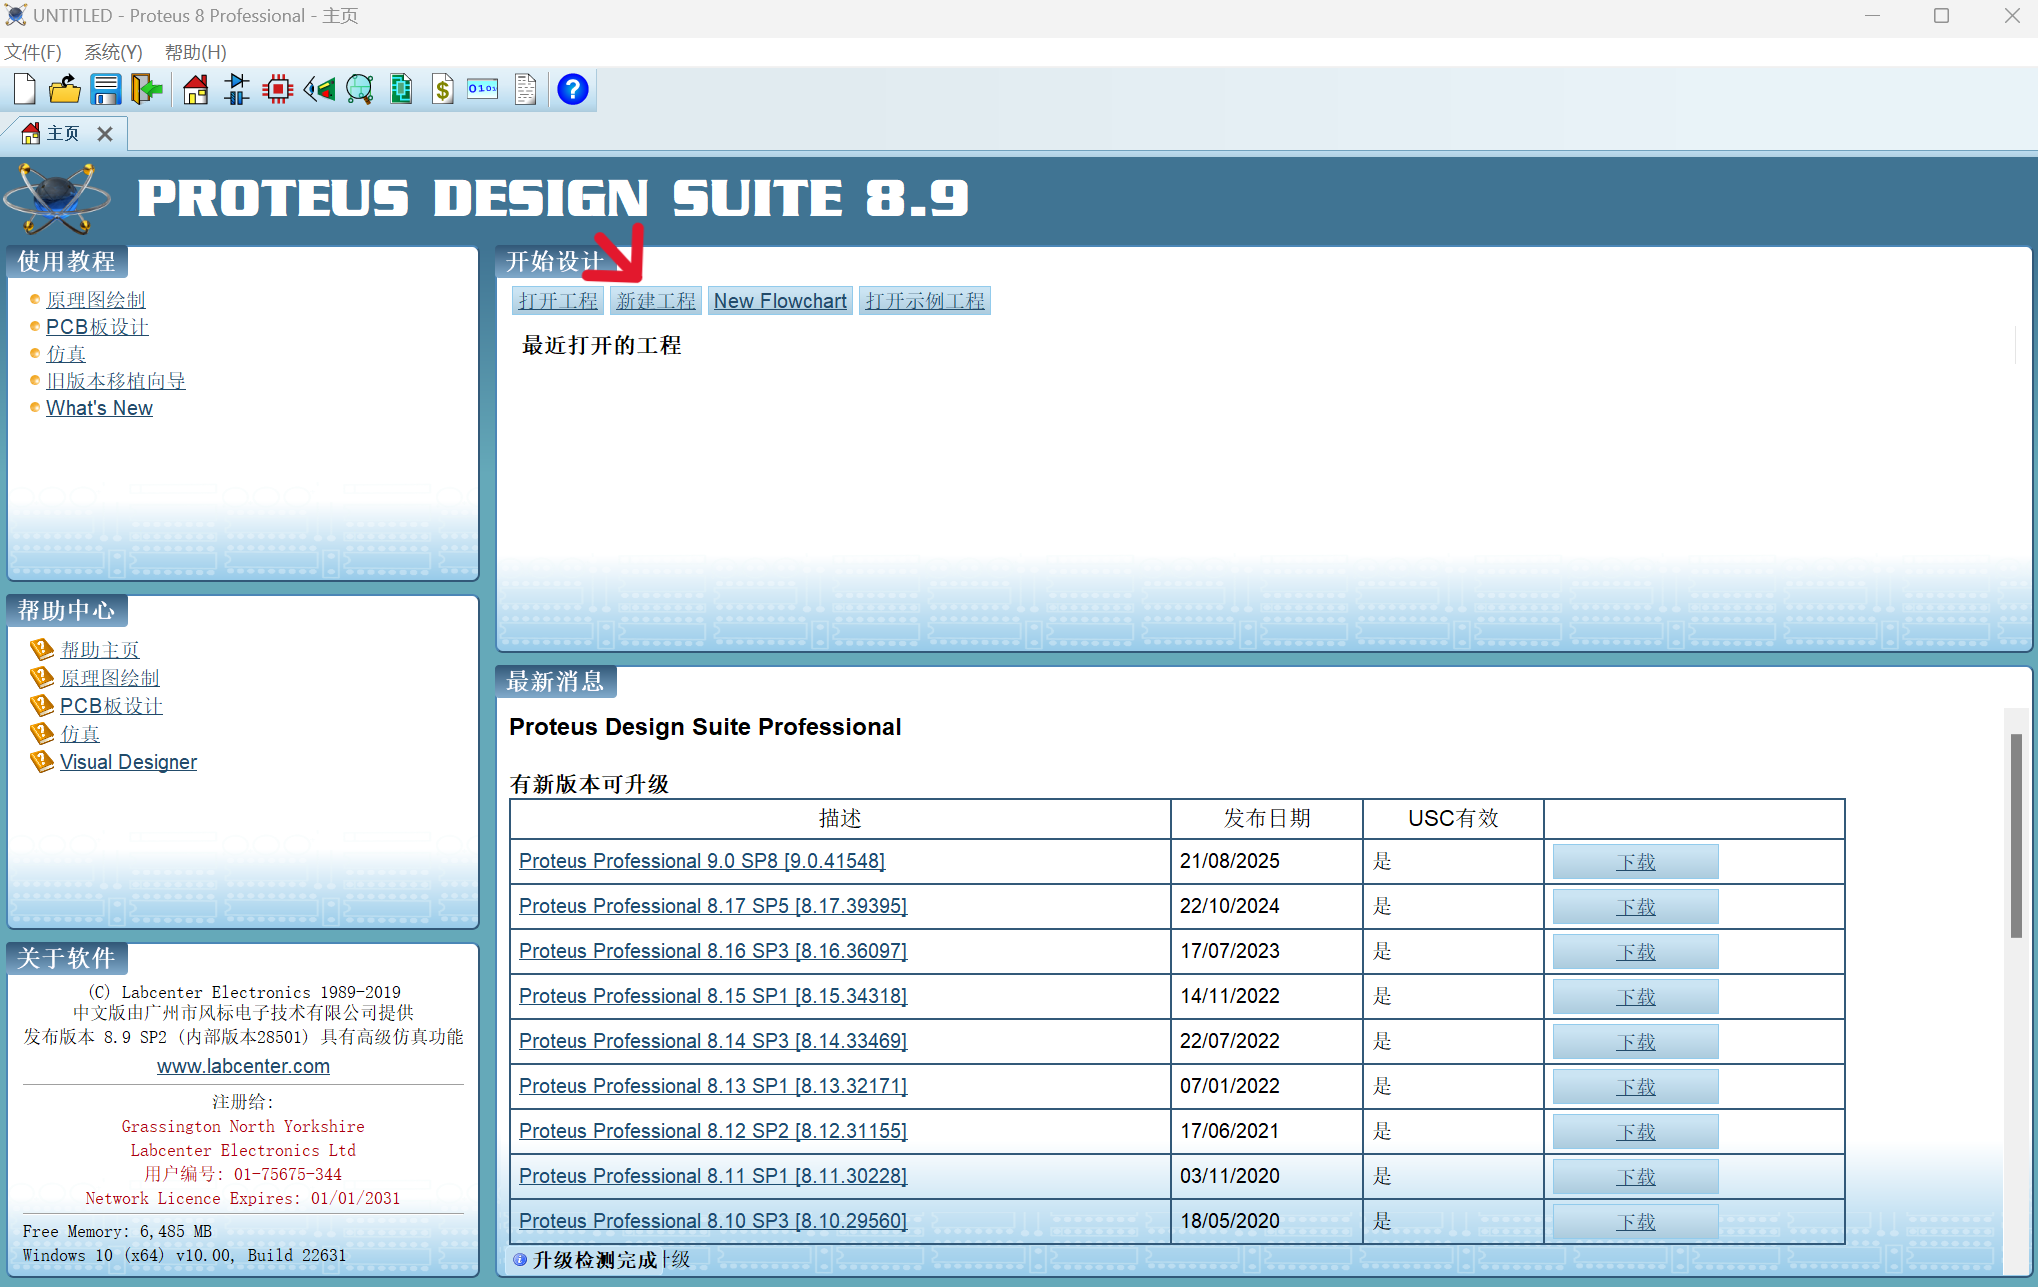Open the Proteus Professional 8.17 SP5 link

[713, 906]
